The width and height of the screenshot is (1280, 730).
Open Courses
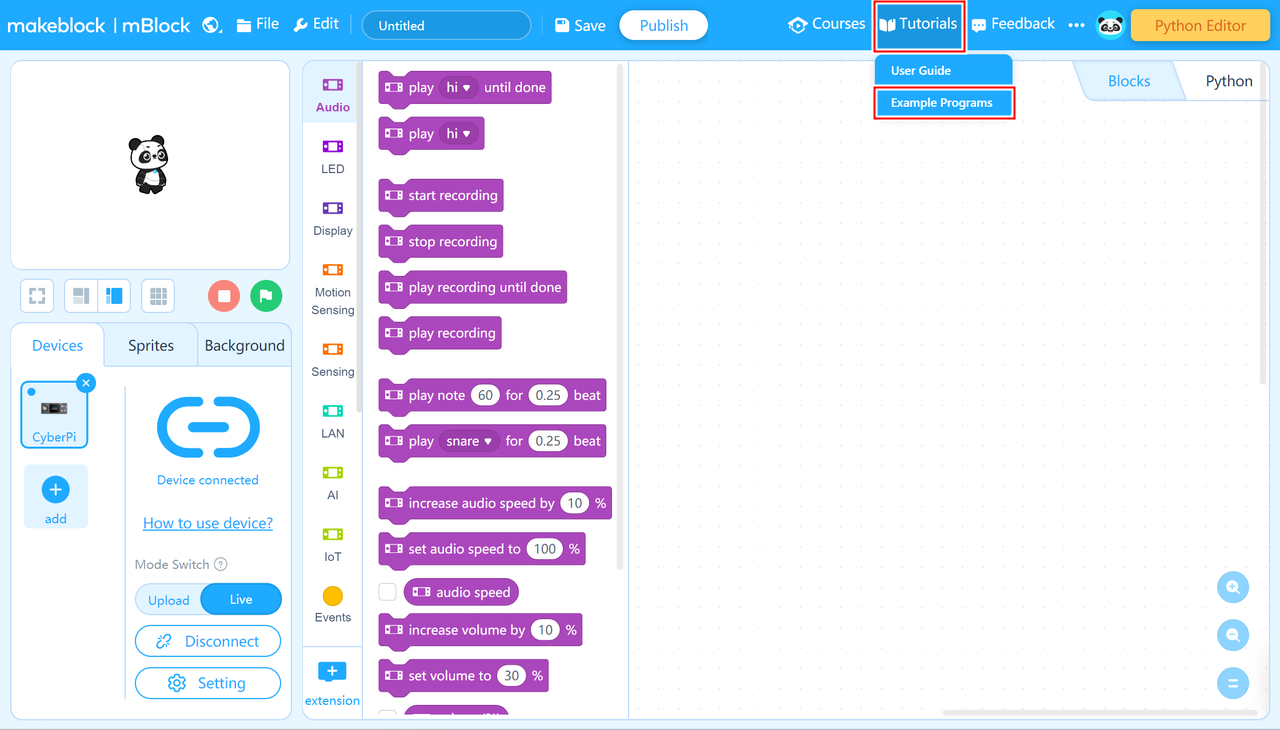(x=827, y=24)
